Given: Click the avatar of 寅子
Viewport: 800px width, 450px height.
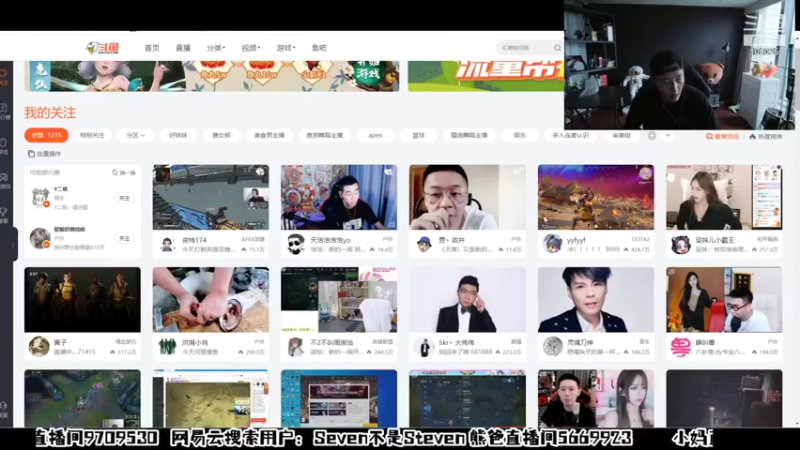Looking at the screenshot, I should point(39,346).
